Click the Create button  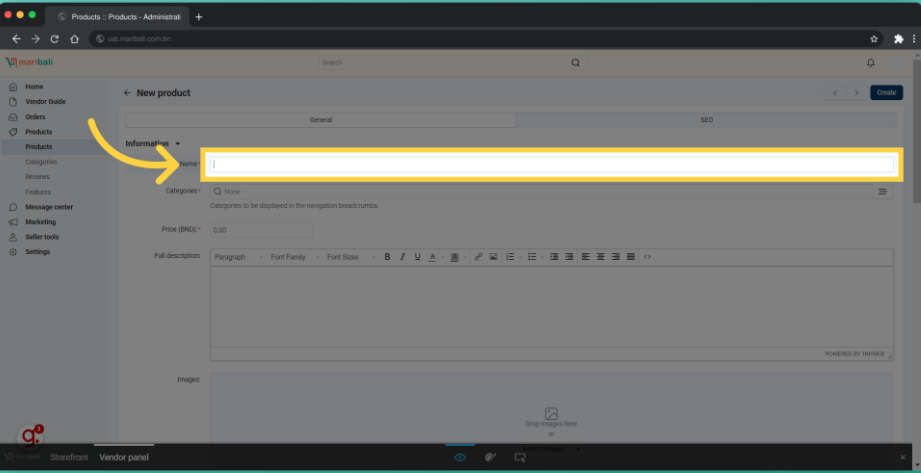coord(885,93)
